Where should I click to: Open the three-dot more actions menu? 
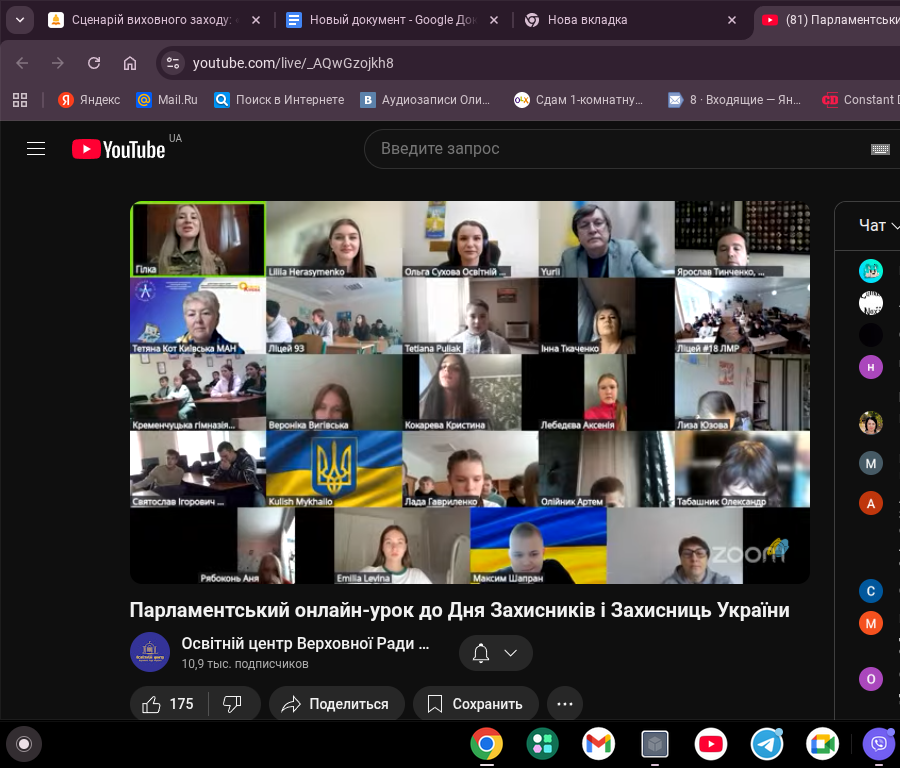[x=564, y=704]
